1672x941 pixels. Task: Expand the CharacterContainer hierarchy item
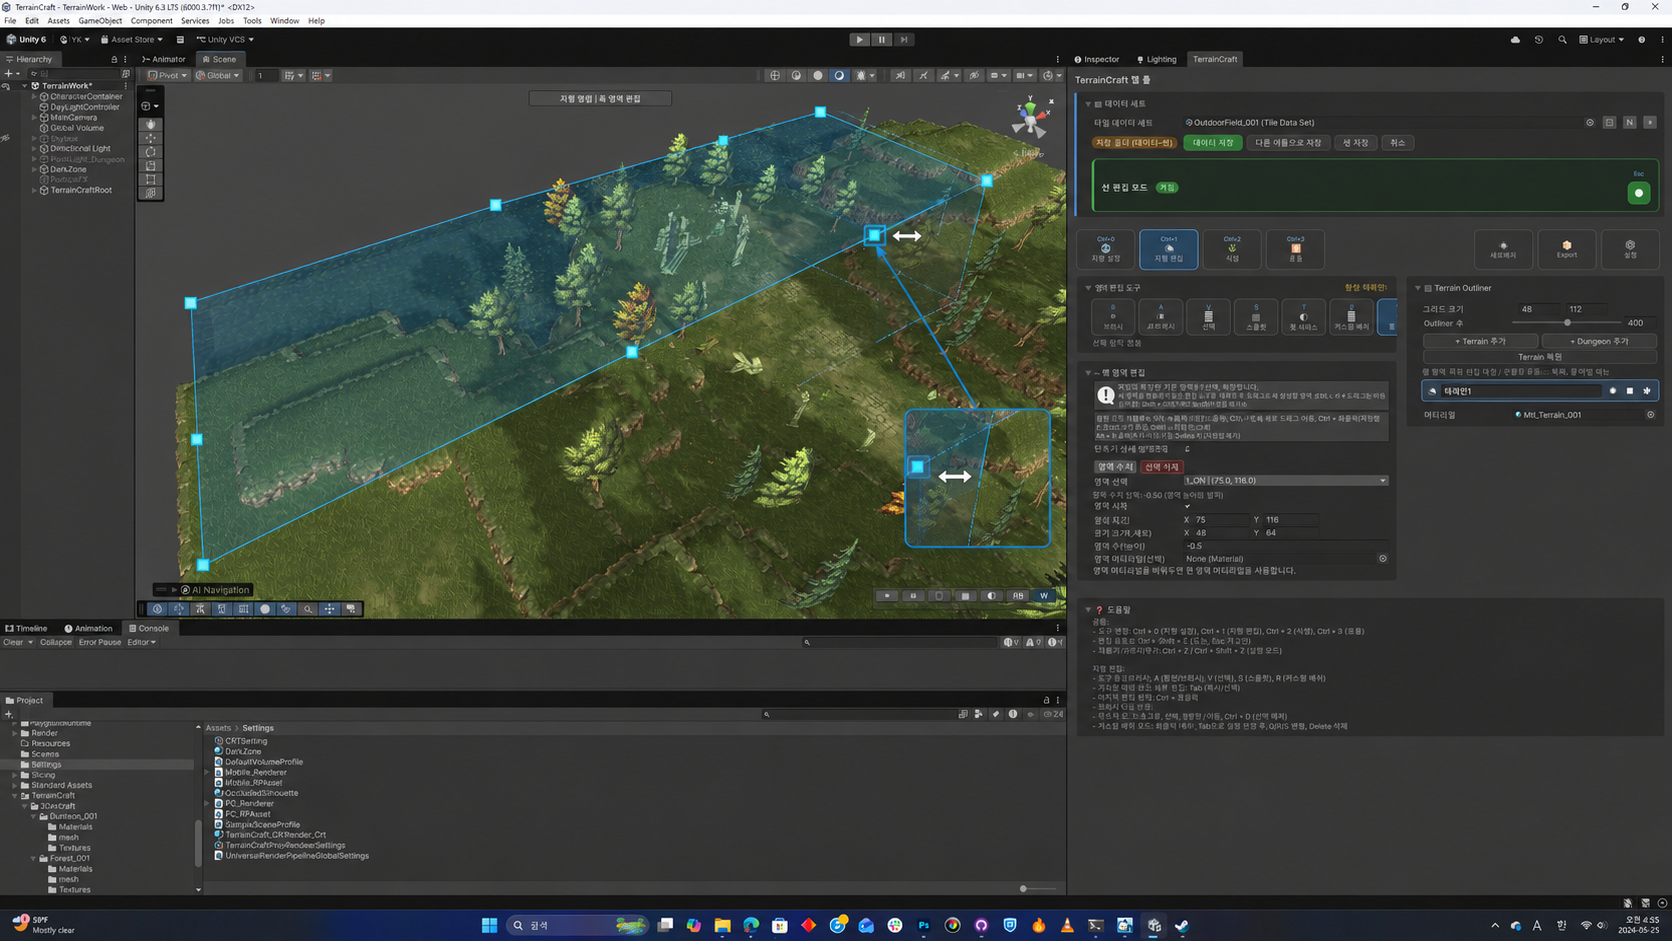pos(34,97)
